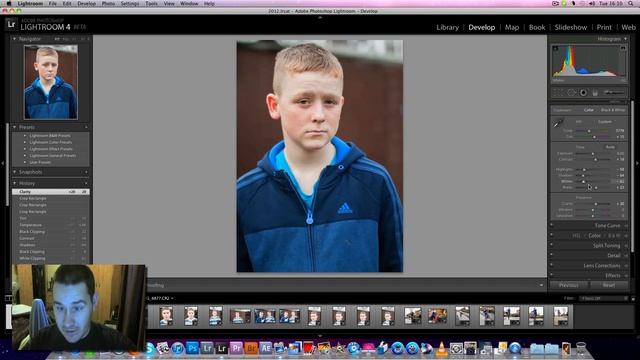
Task: Expand Lightroom B&W Presets folder
Action: click(25, 136)
